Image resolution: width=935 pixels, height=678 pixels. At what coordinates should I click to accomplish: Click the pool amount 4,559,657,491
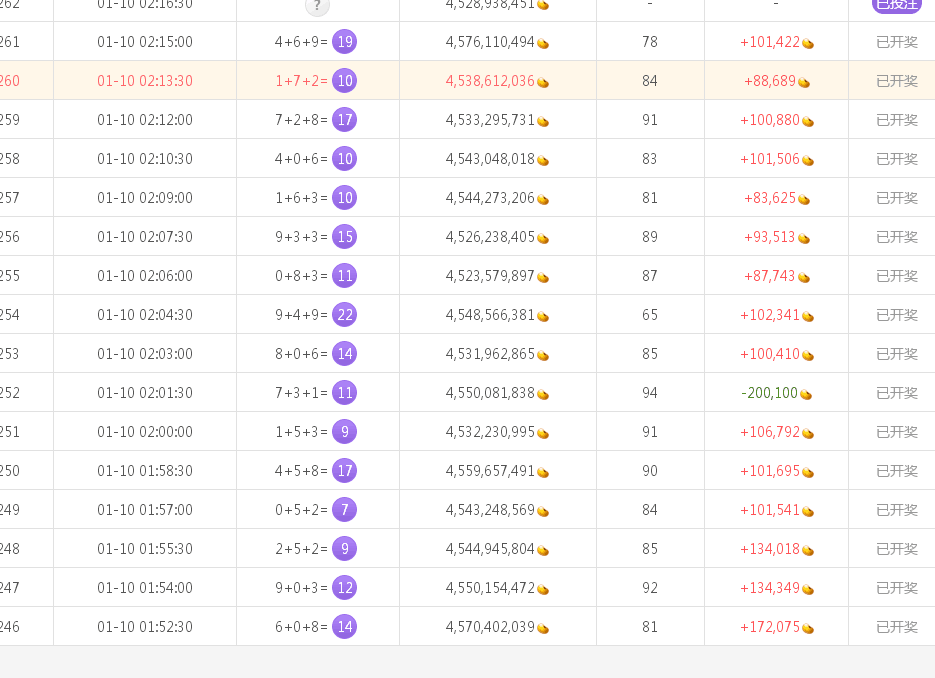point(490,470)
